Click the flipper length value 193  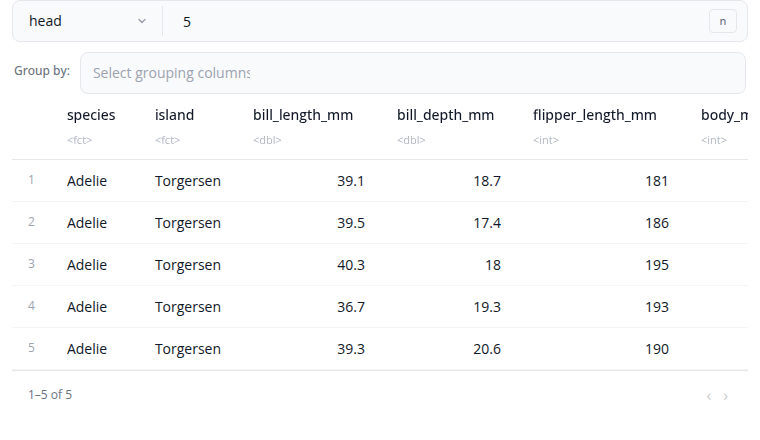coord(657,307)
